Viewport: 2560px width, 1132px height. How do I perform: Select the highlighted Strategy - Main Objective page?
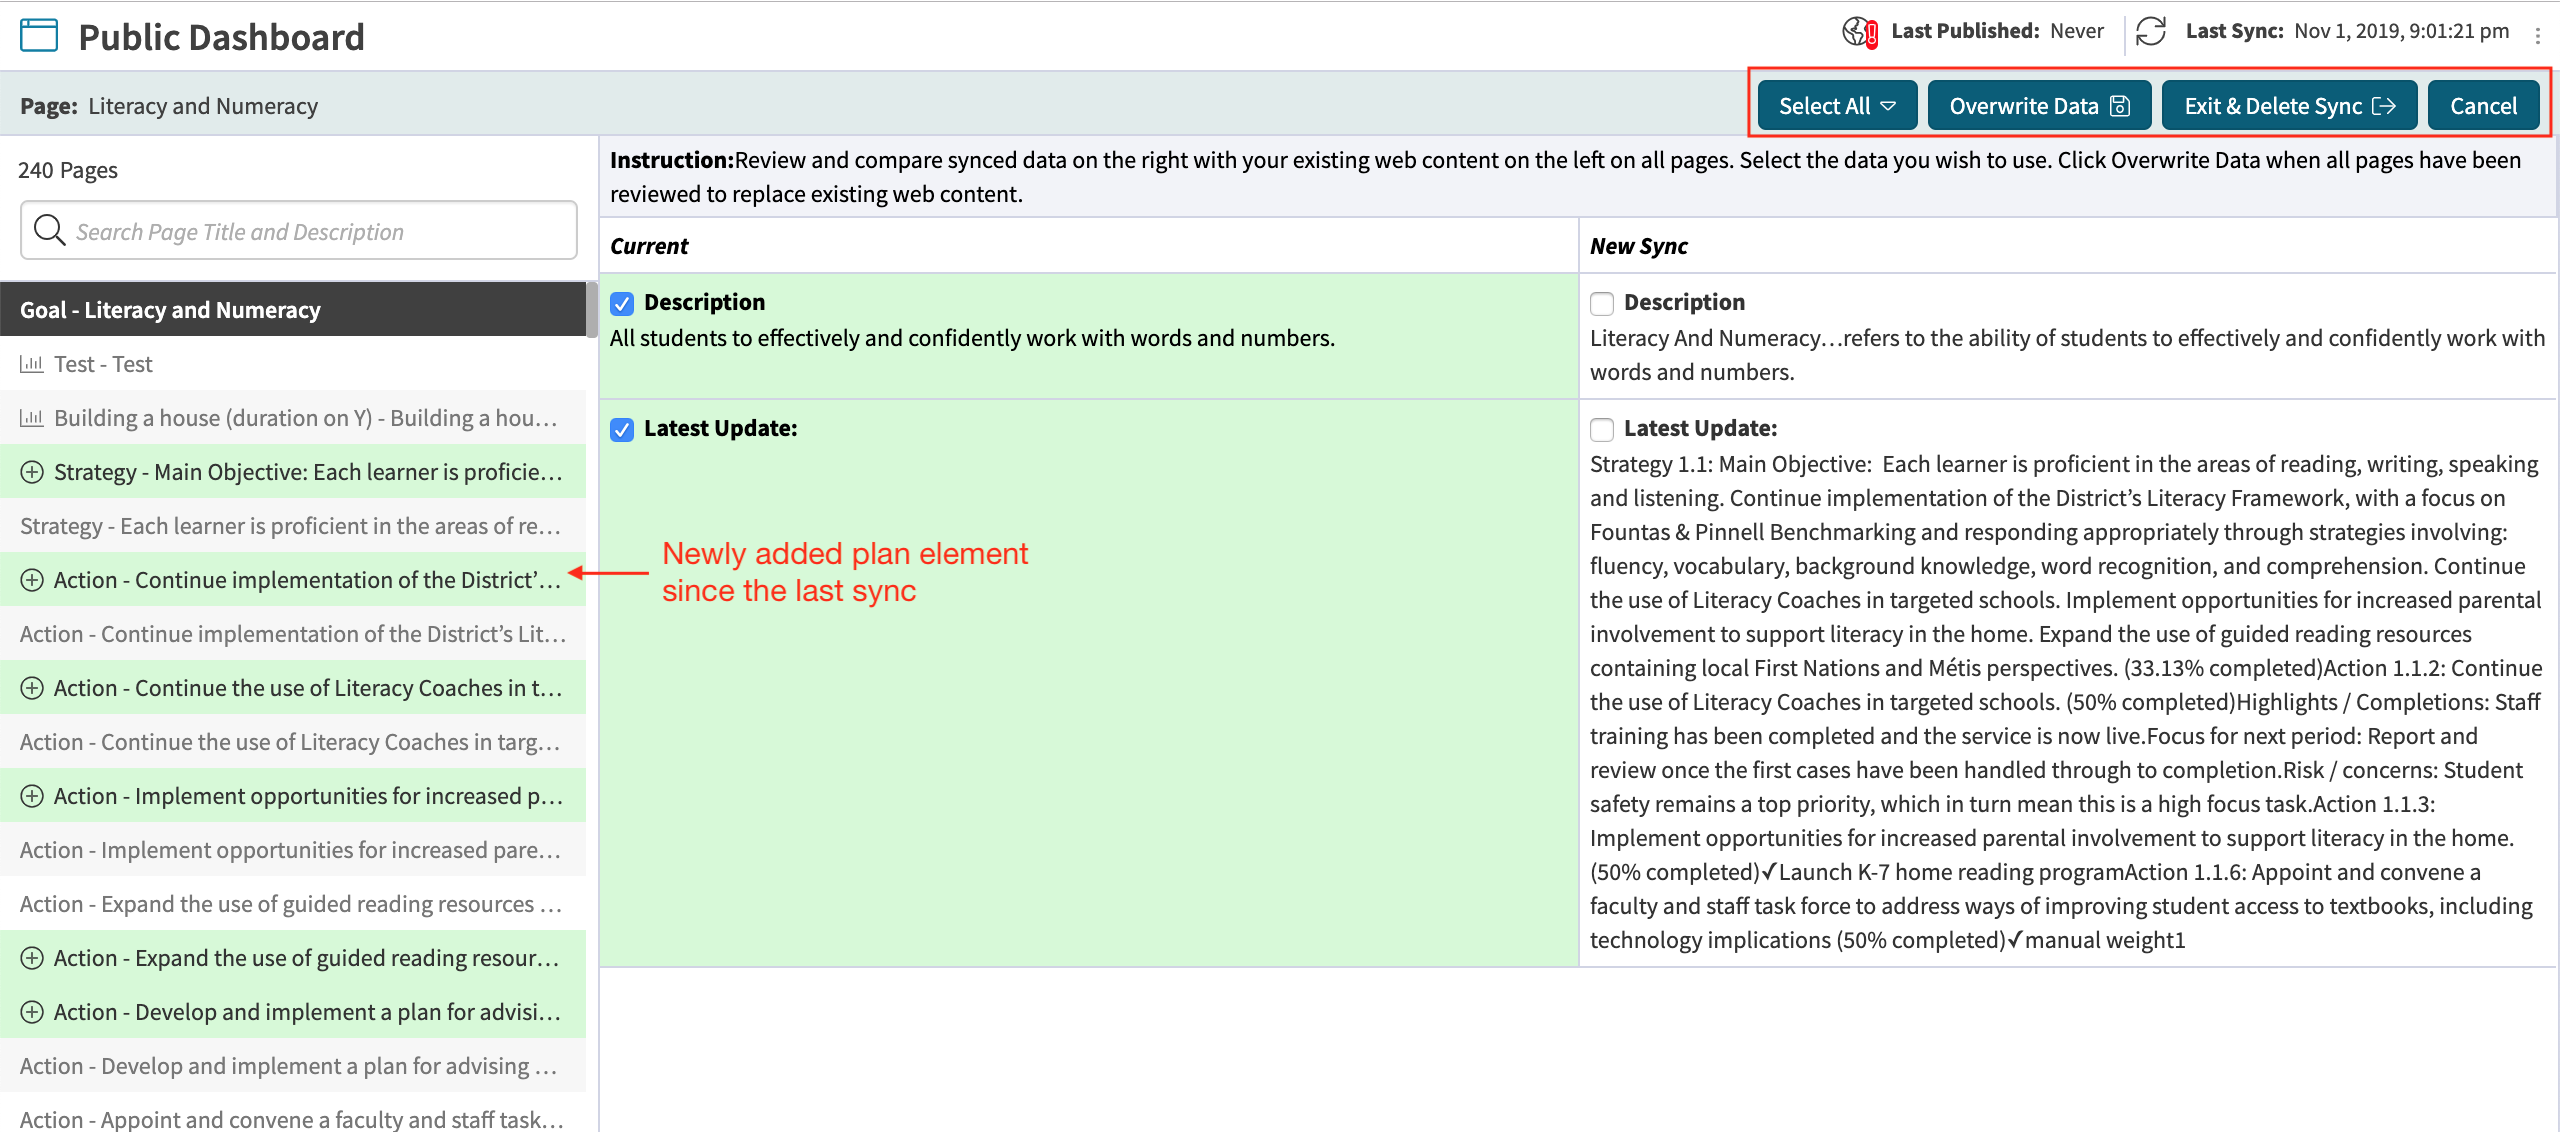point(293,472)
